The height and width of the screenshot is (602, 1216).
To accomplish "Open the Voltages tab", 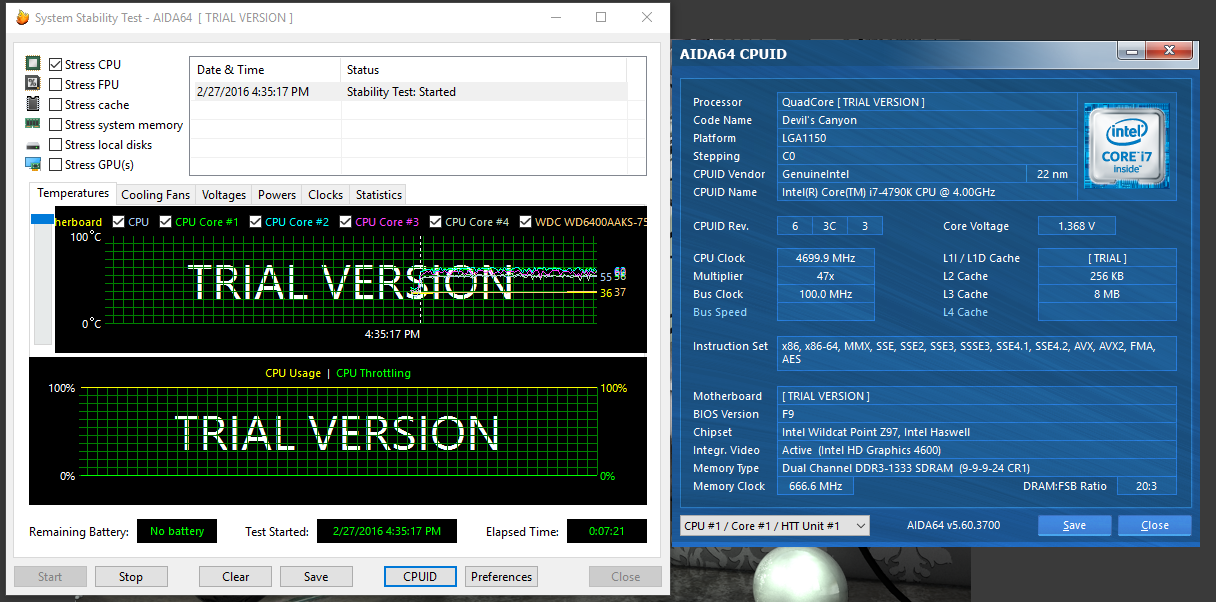I will pyautogui.click(x=223, y=195).
